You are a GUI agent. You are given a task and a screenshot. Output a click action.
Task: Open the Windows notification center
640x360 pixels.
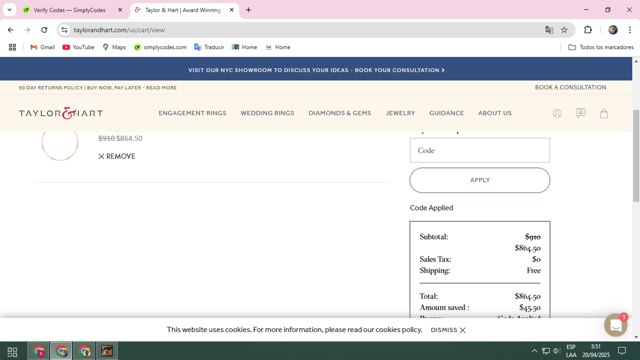tap(622, 351)
